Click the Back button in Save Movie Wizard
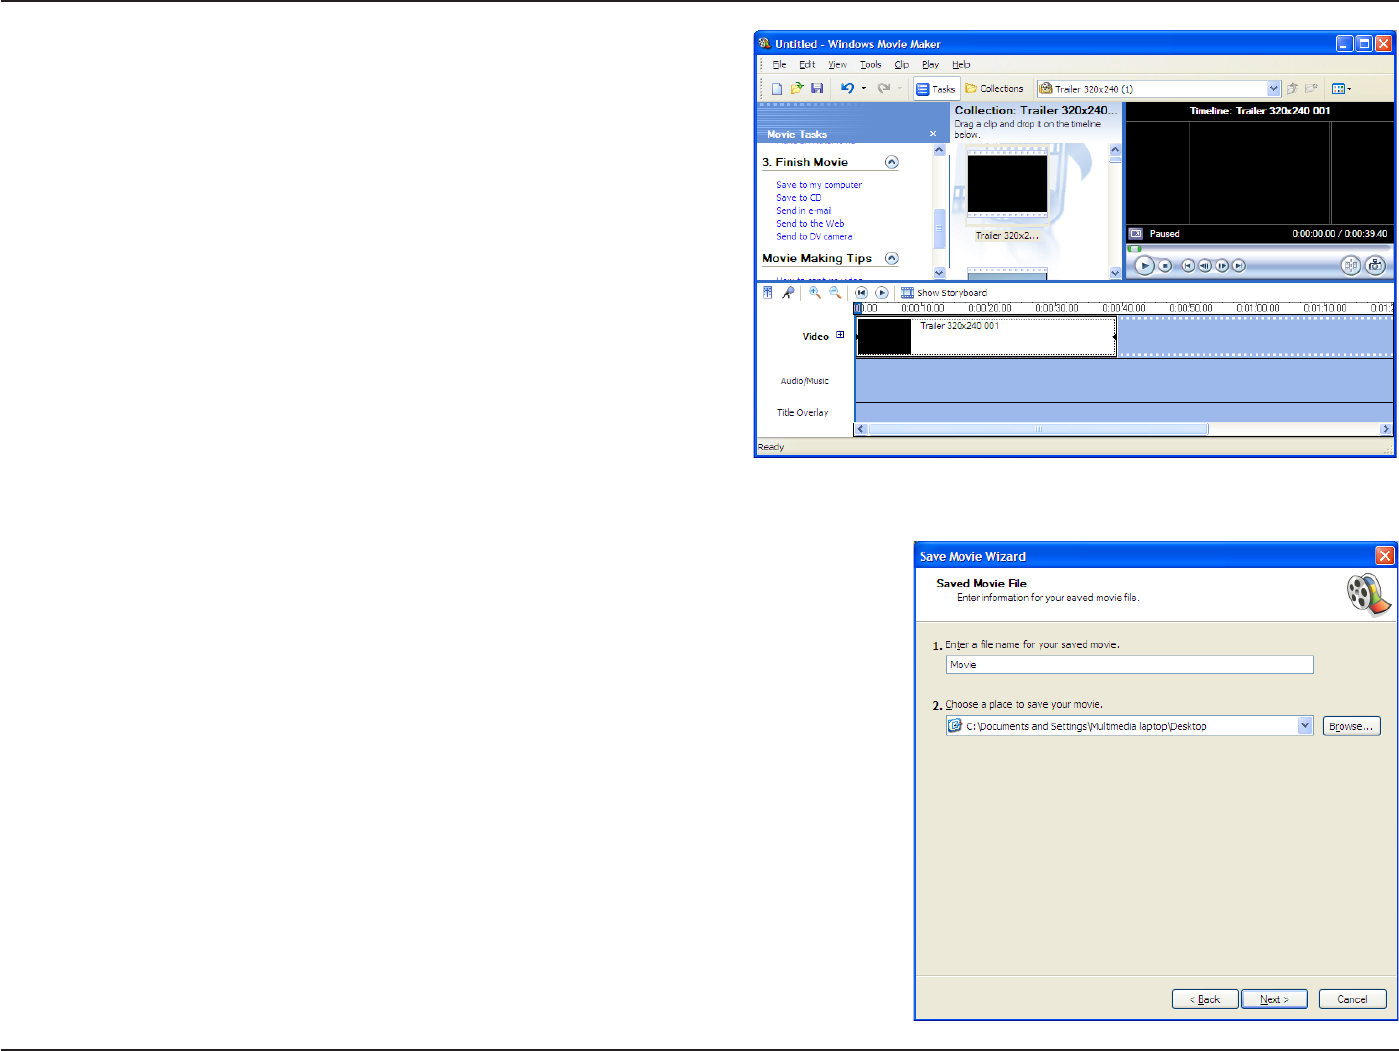 [x=1205, y=999]
